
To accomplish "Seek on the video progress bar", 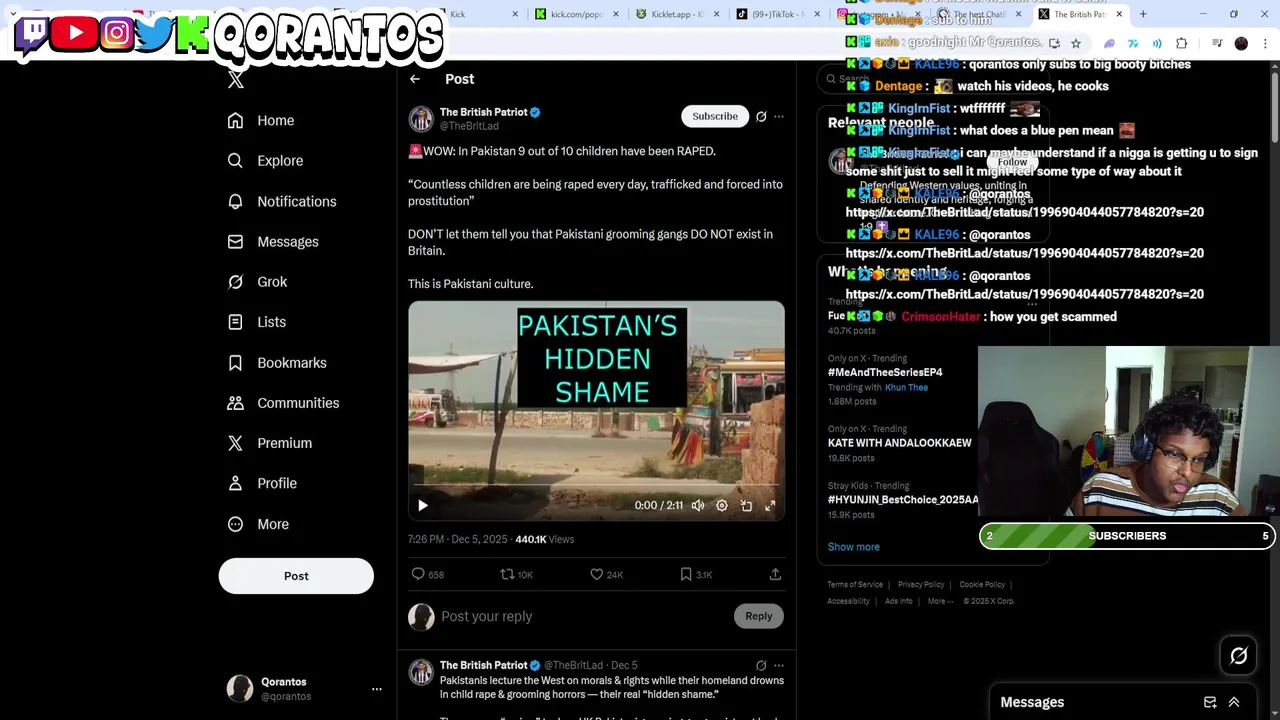I will (596, 486).
